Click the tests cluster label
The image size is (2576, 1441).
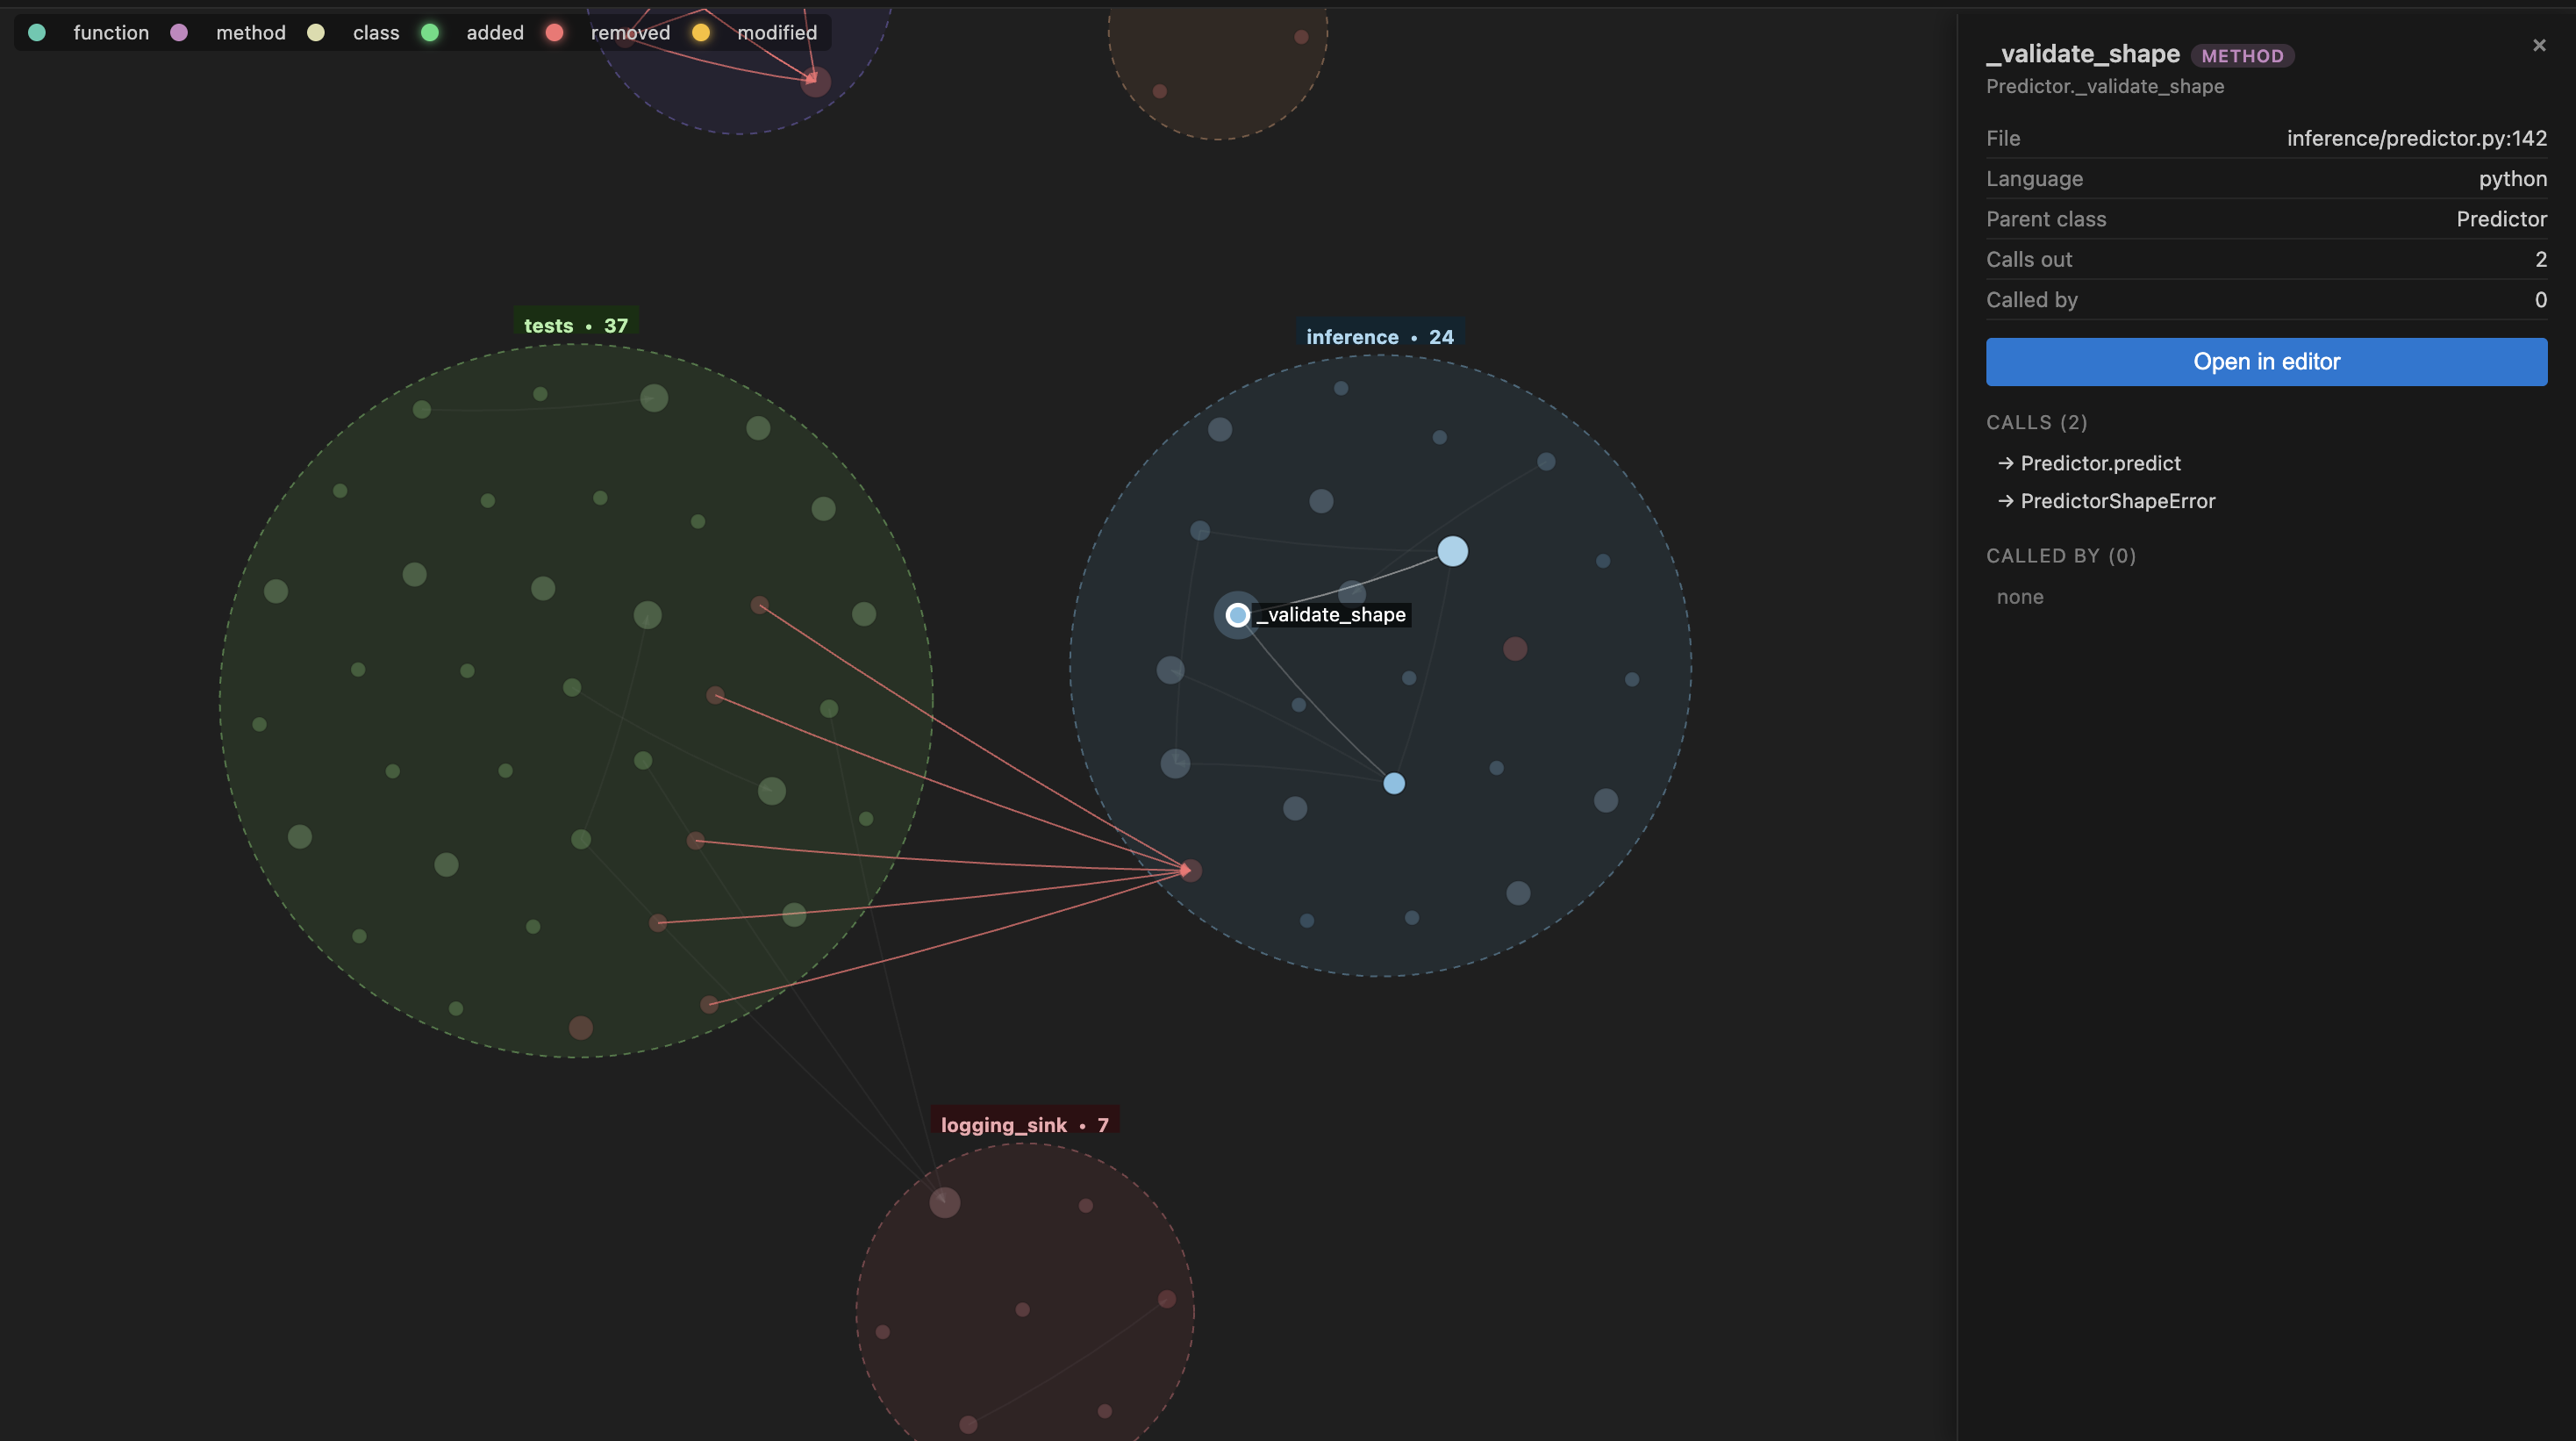pyautogui.click(x=575, y=325)
